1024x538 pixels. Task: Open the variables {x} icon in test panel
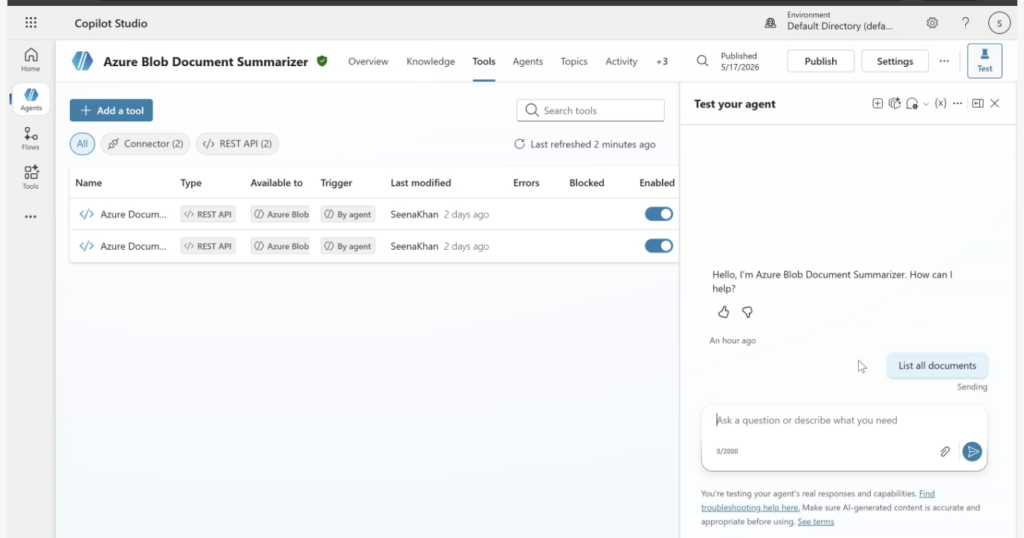(x=940, y=103)
